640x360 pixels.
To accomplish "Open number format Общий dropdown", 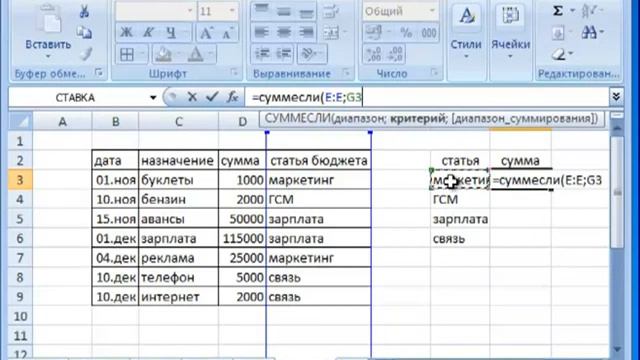I will (x=432, y=11).
